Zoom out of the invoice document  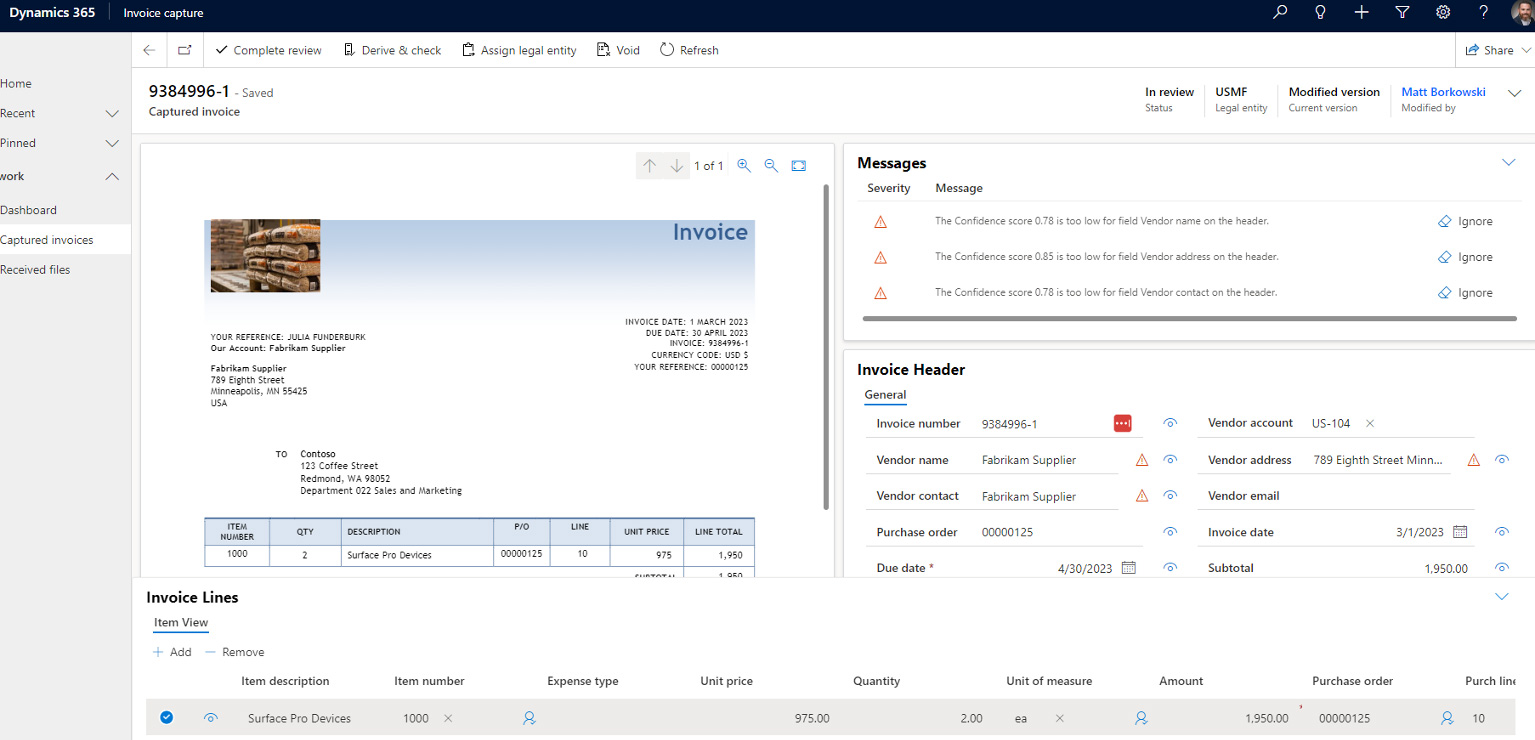pyautogui.click(x=771, y=166)
